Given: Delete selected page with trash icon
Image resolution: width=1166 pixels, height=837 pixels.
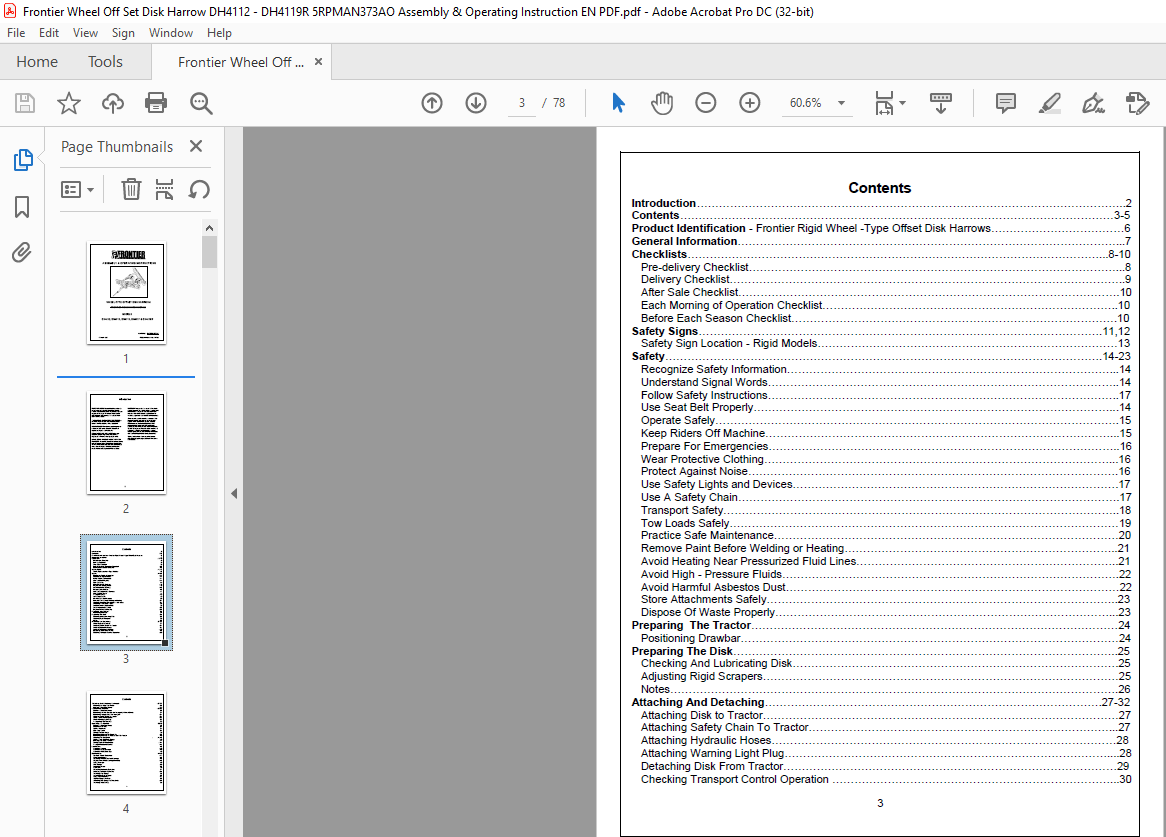Looking at the screenshot, I should [x=131, y=190].
